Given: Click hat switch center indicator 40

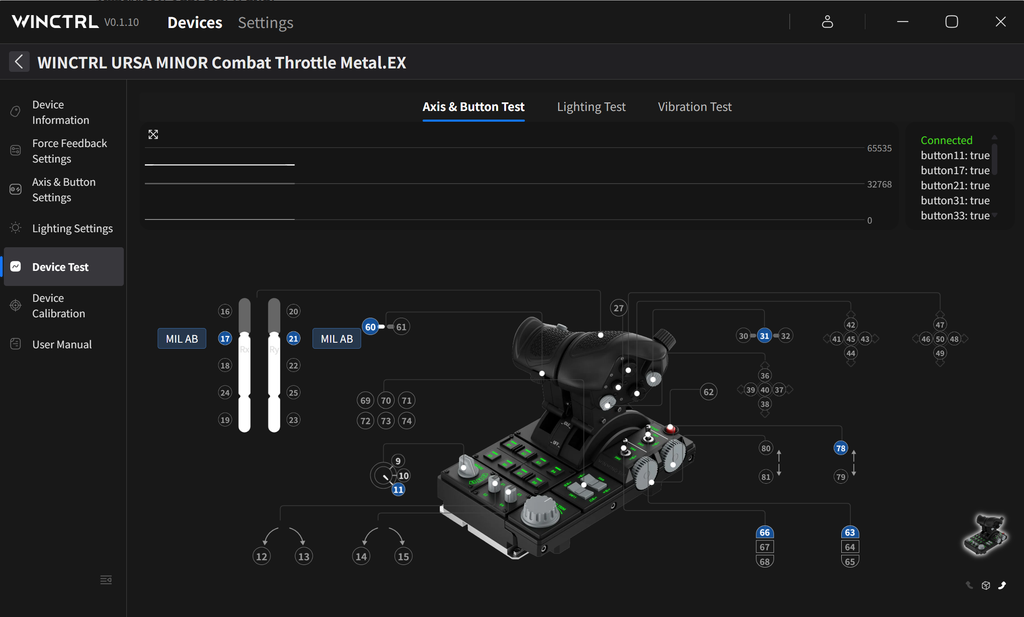Looking at the screenshot, I should 765,390.
